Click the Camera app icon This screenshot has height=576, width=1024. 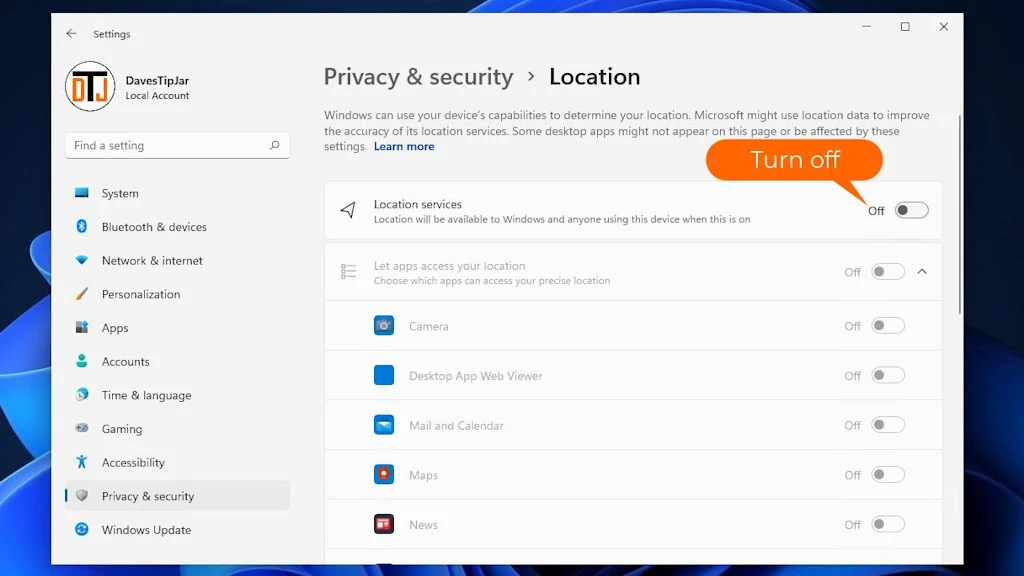384,325
